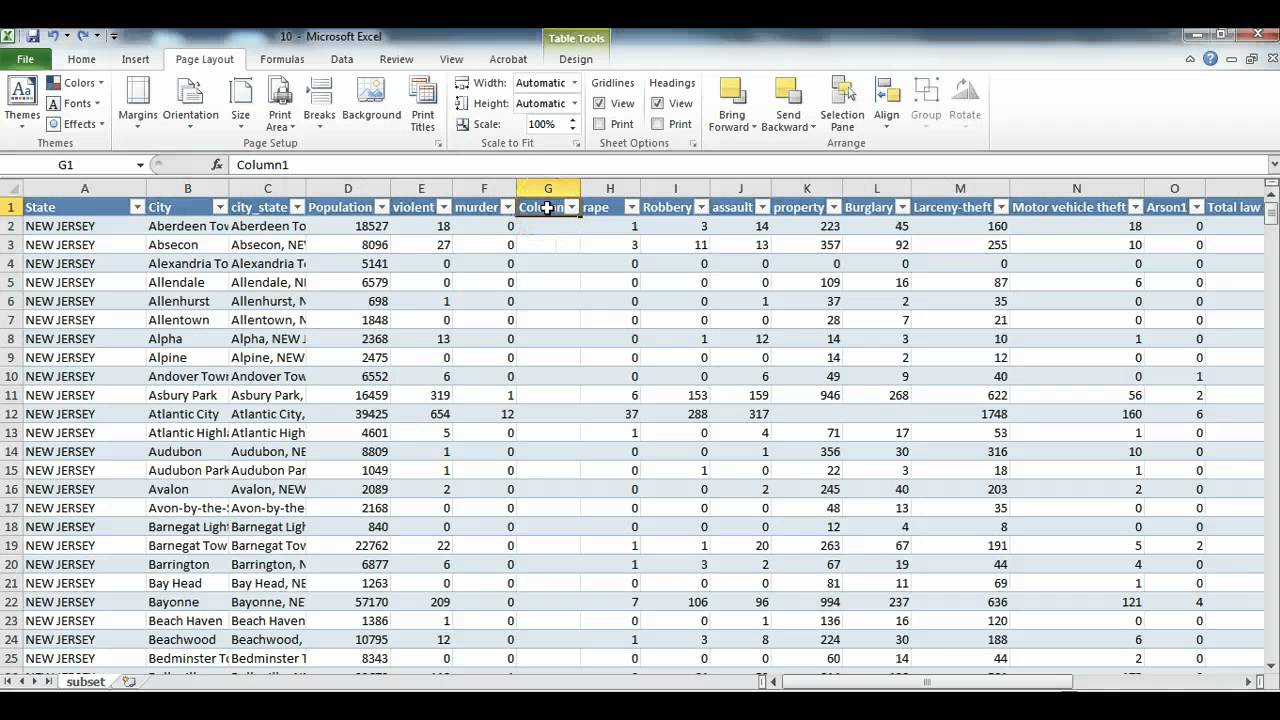1280x720 pixels.
Task: Open theme Colors menu
Action: (75, 83)
